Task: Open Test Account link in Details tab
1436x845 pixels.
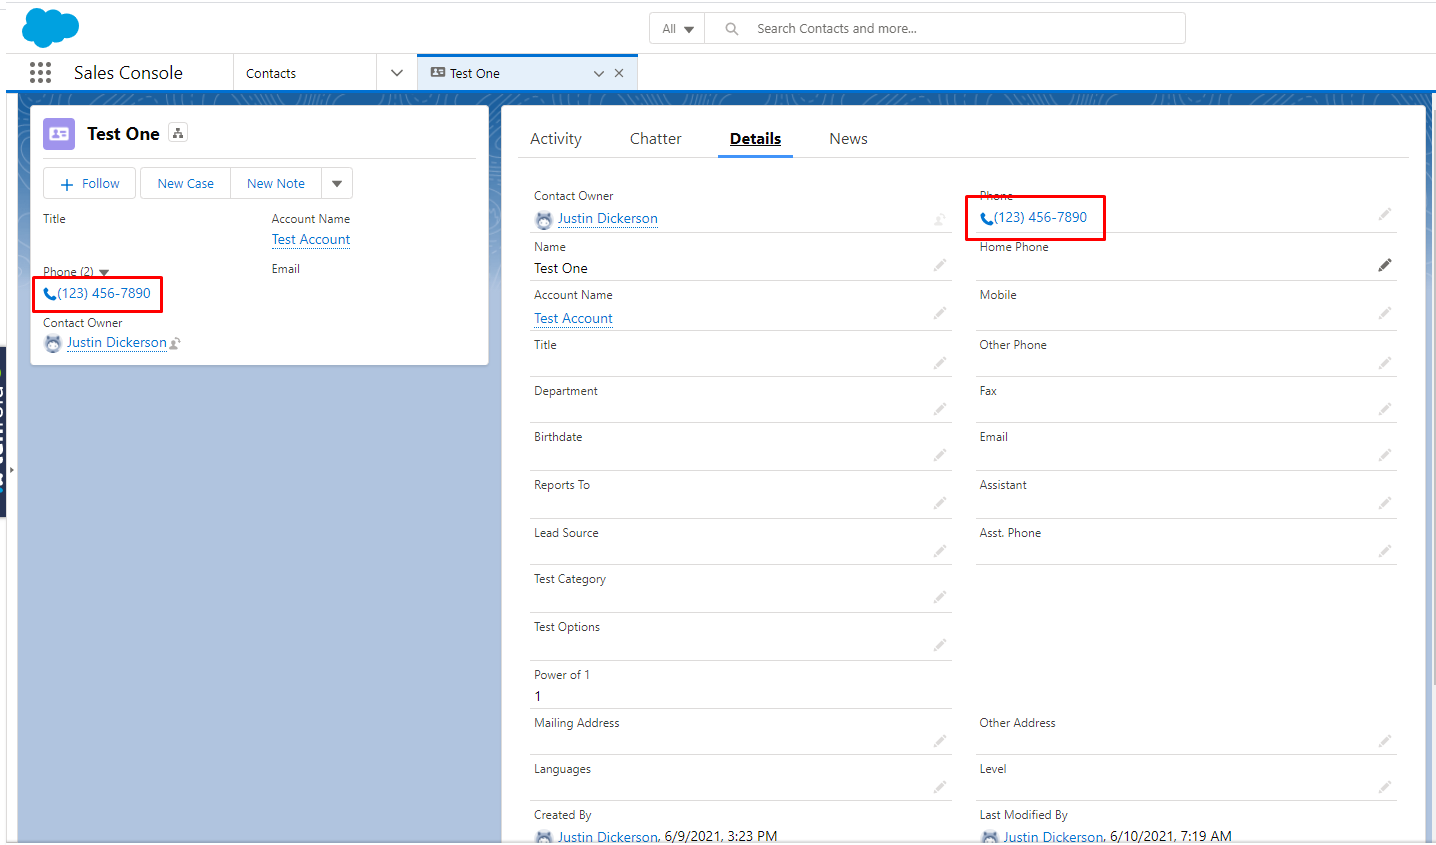Action: (573, 318)
